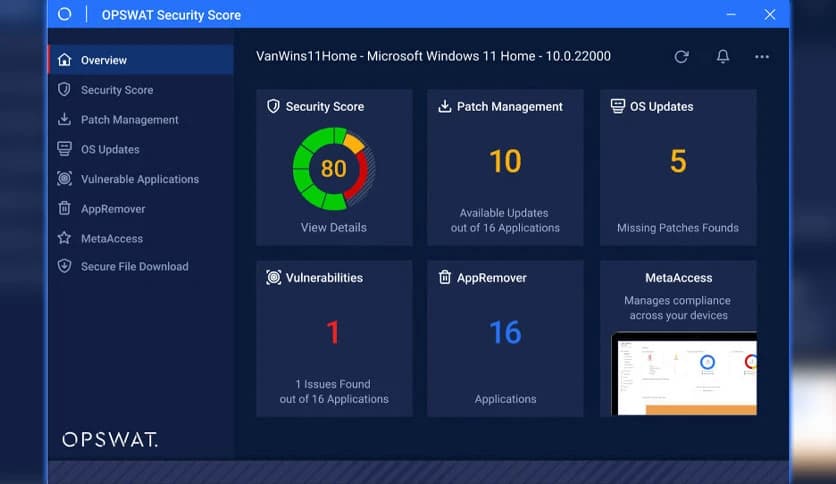Go to Patch Management in sidebar
The width and height of the screenshot is (836, 484).
[x=141, y=119]
